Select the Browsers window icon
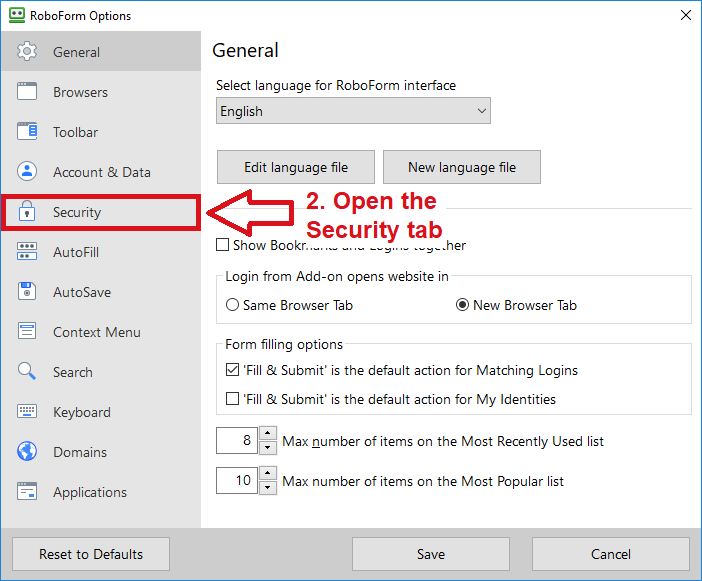The image size is (702, 581). [27, 92]
